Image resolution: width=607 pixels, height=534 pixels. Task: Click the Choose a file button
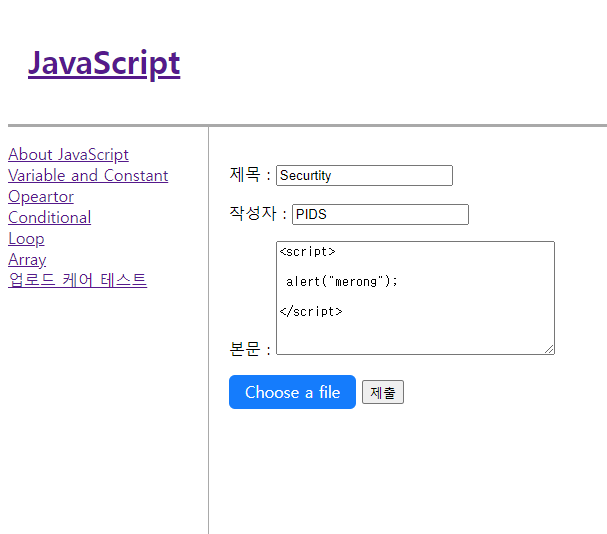coord(292,392)
